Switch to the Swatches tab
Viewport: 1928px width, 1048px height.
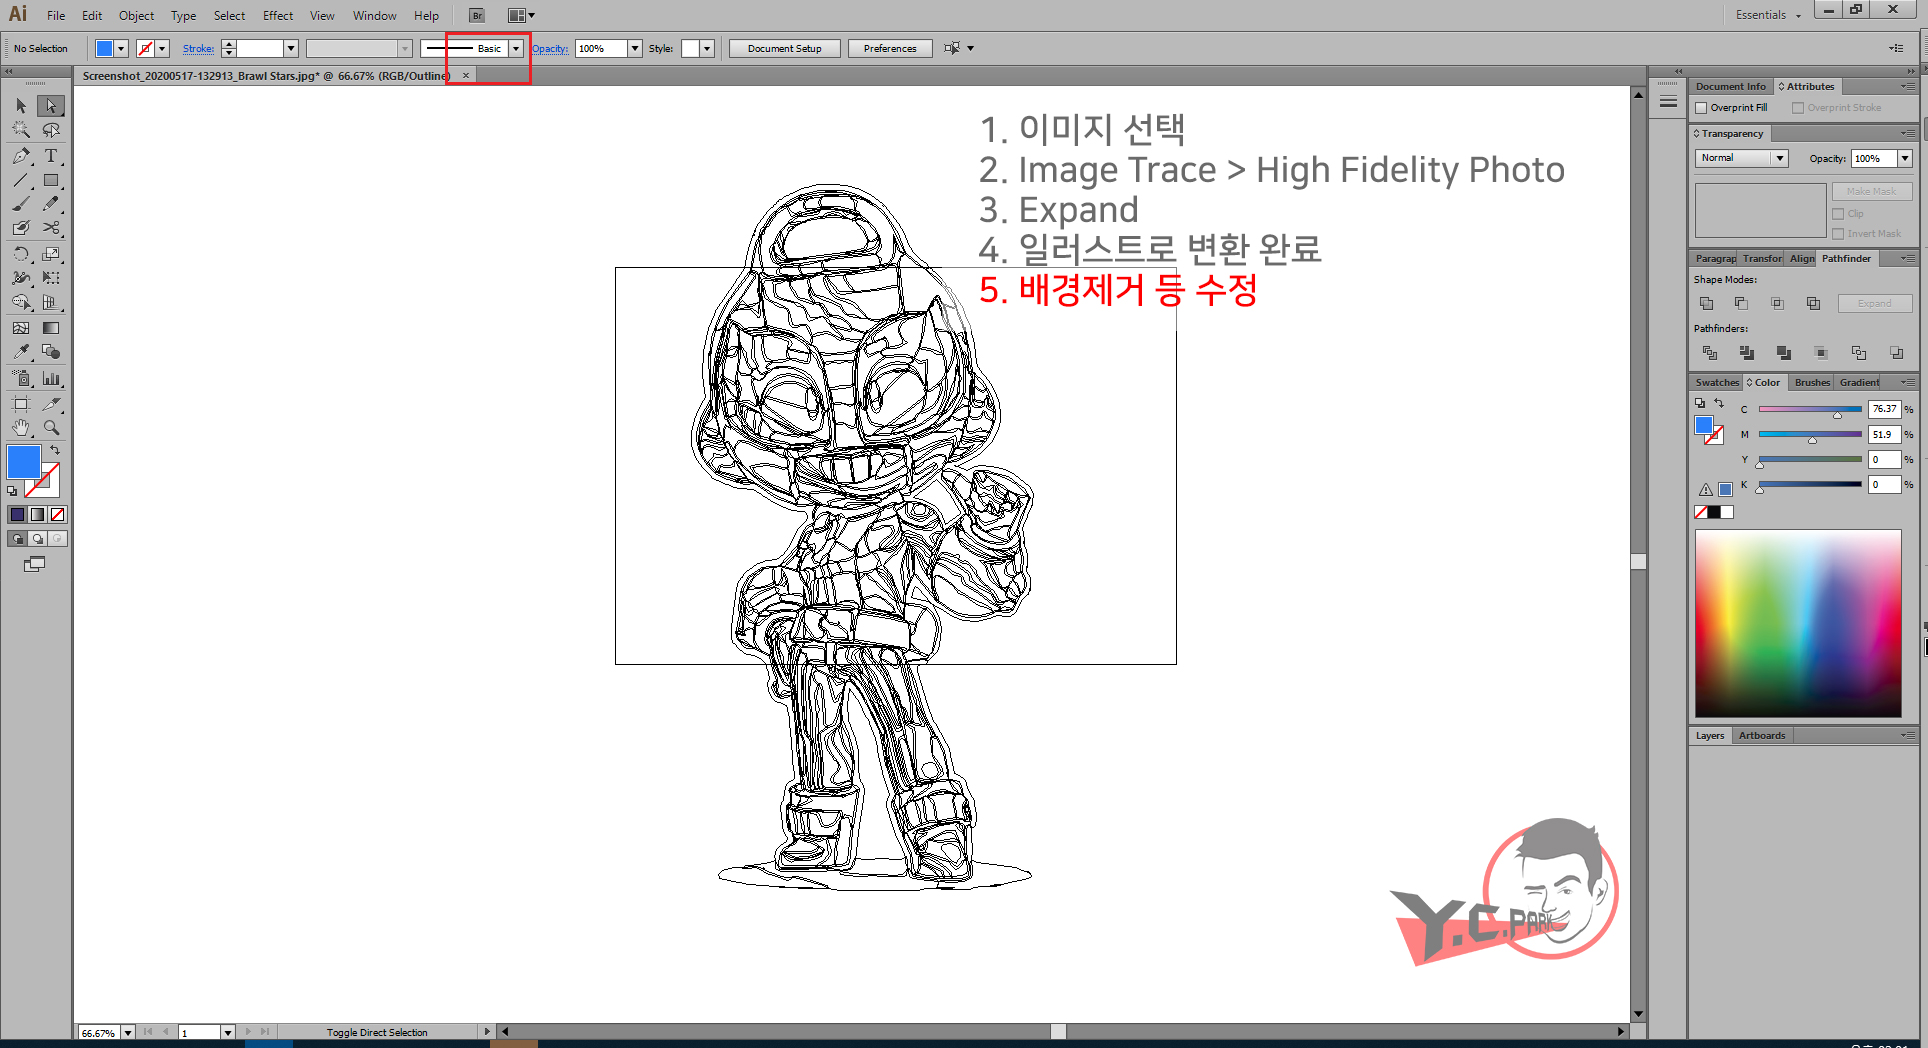[x=1717, y=382]
